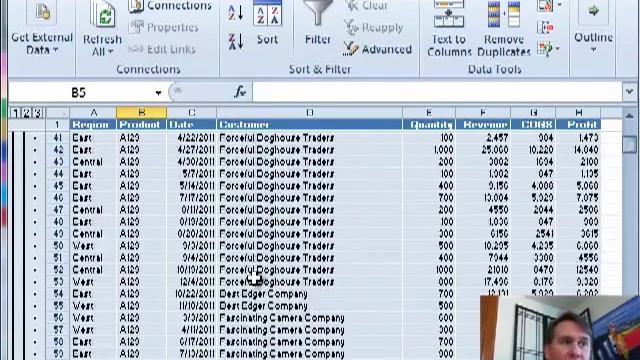Click date cell 12/4/2011

pyautogui.click(x=191, y=282)
